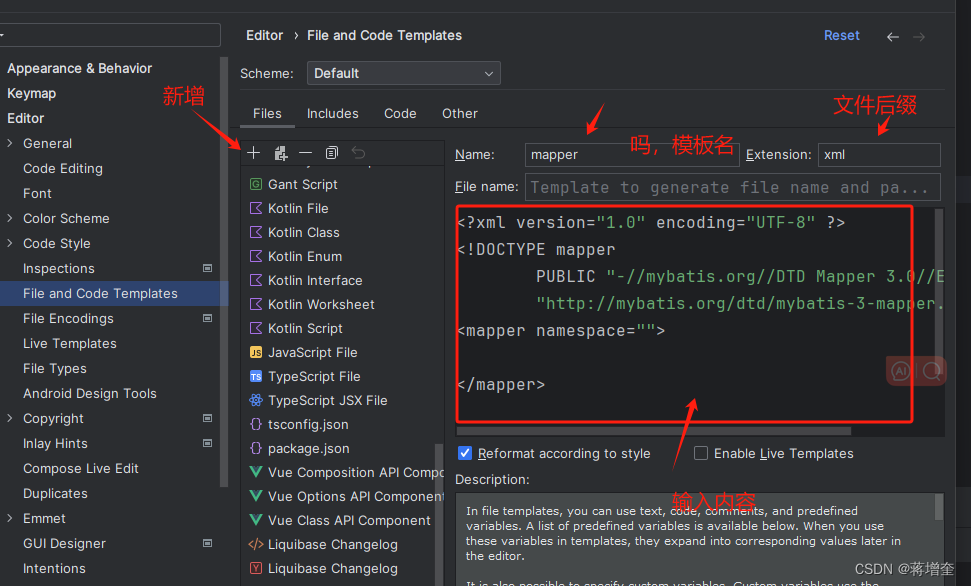Expand the Color Scheme node
This screenshot has height=586, width=971.
point(10,218)
